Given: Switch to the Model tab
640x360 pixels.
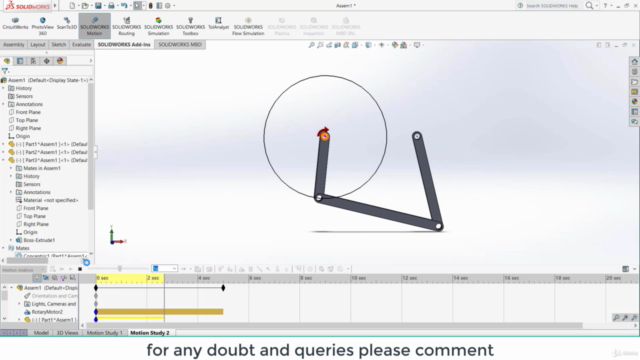Looking at the screenshot, I should [x=41, y=333].
